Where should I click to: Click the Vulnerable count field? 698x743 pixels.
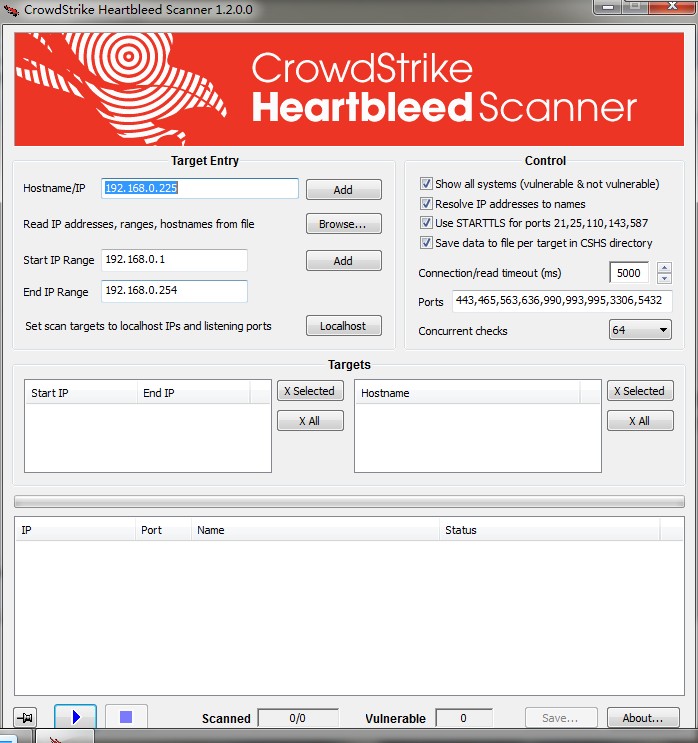click(464, 718)
